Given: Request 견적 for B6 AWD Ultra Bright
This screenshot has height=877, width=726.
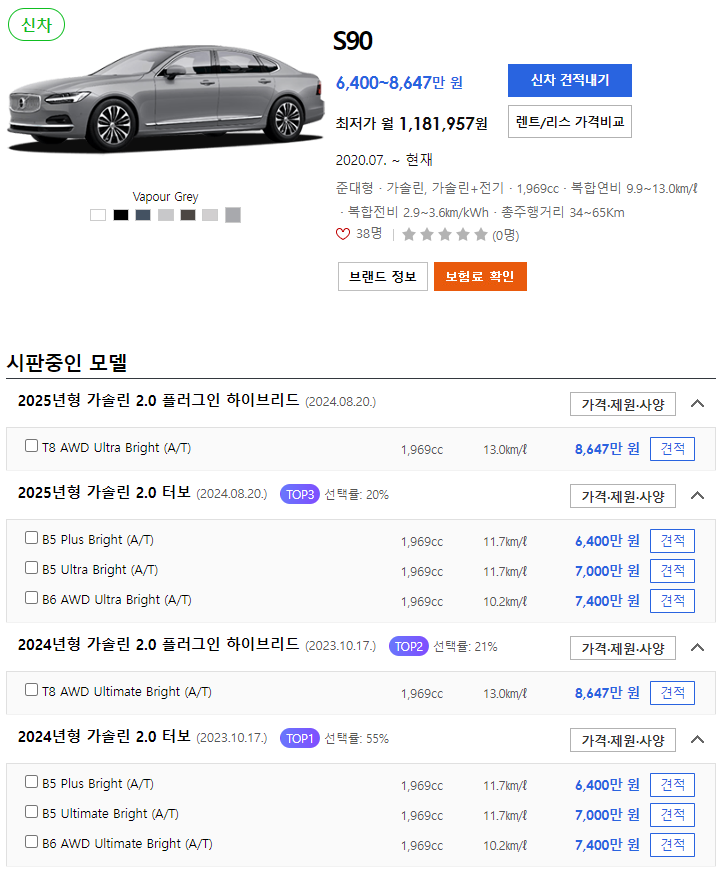Looking at the screenshot, I should point(672,601).
